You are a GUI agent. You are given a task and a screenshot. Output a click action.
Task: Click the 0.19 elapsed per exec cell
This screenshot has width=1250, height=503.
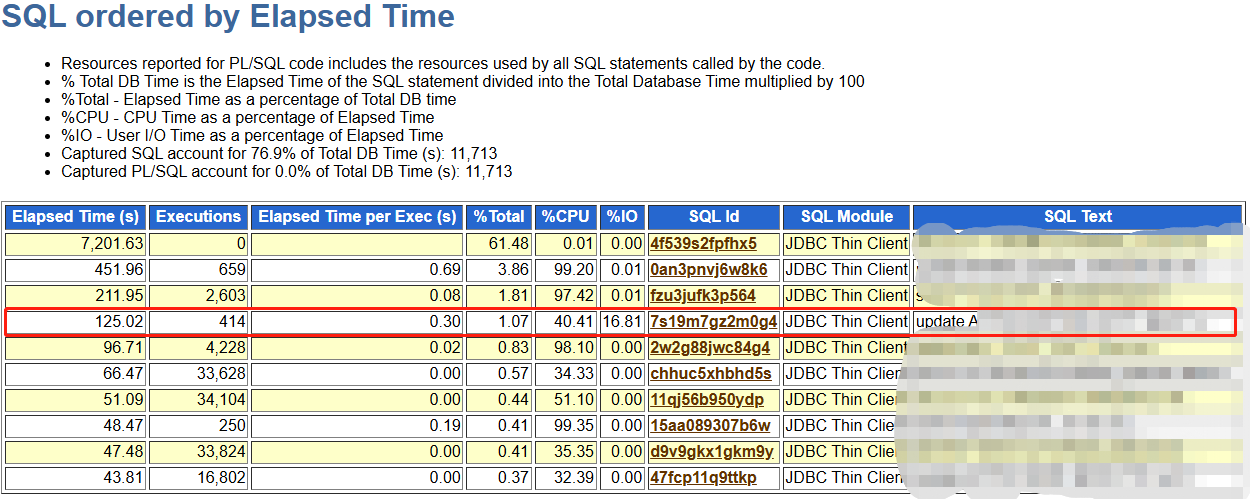click(x=357, y=426)
